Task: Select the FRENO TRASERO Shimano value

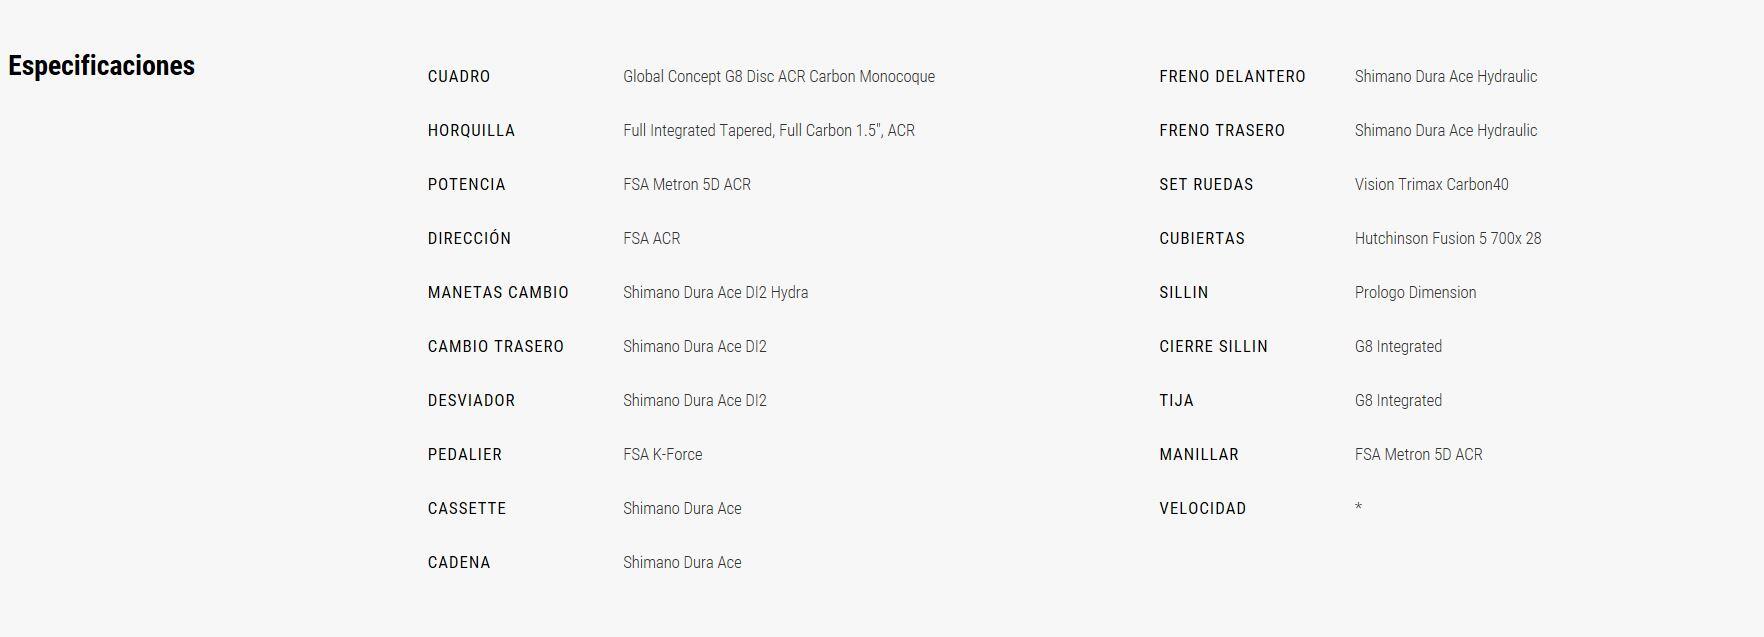Action: coord(1446,131)
